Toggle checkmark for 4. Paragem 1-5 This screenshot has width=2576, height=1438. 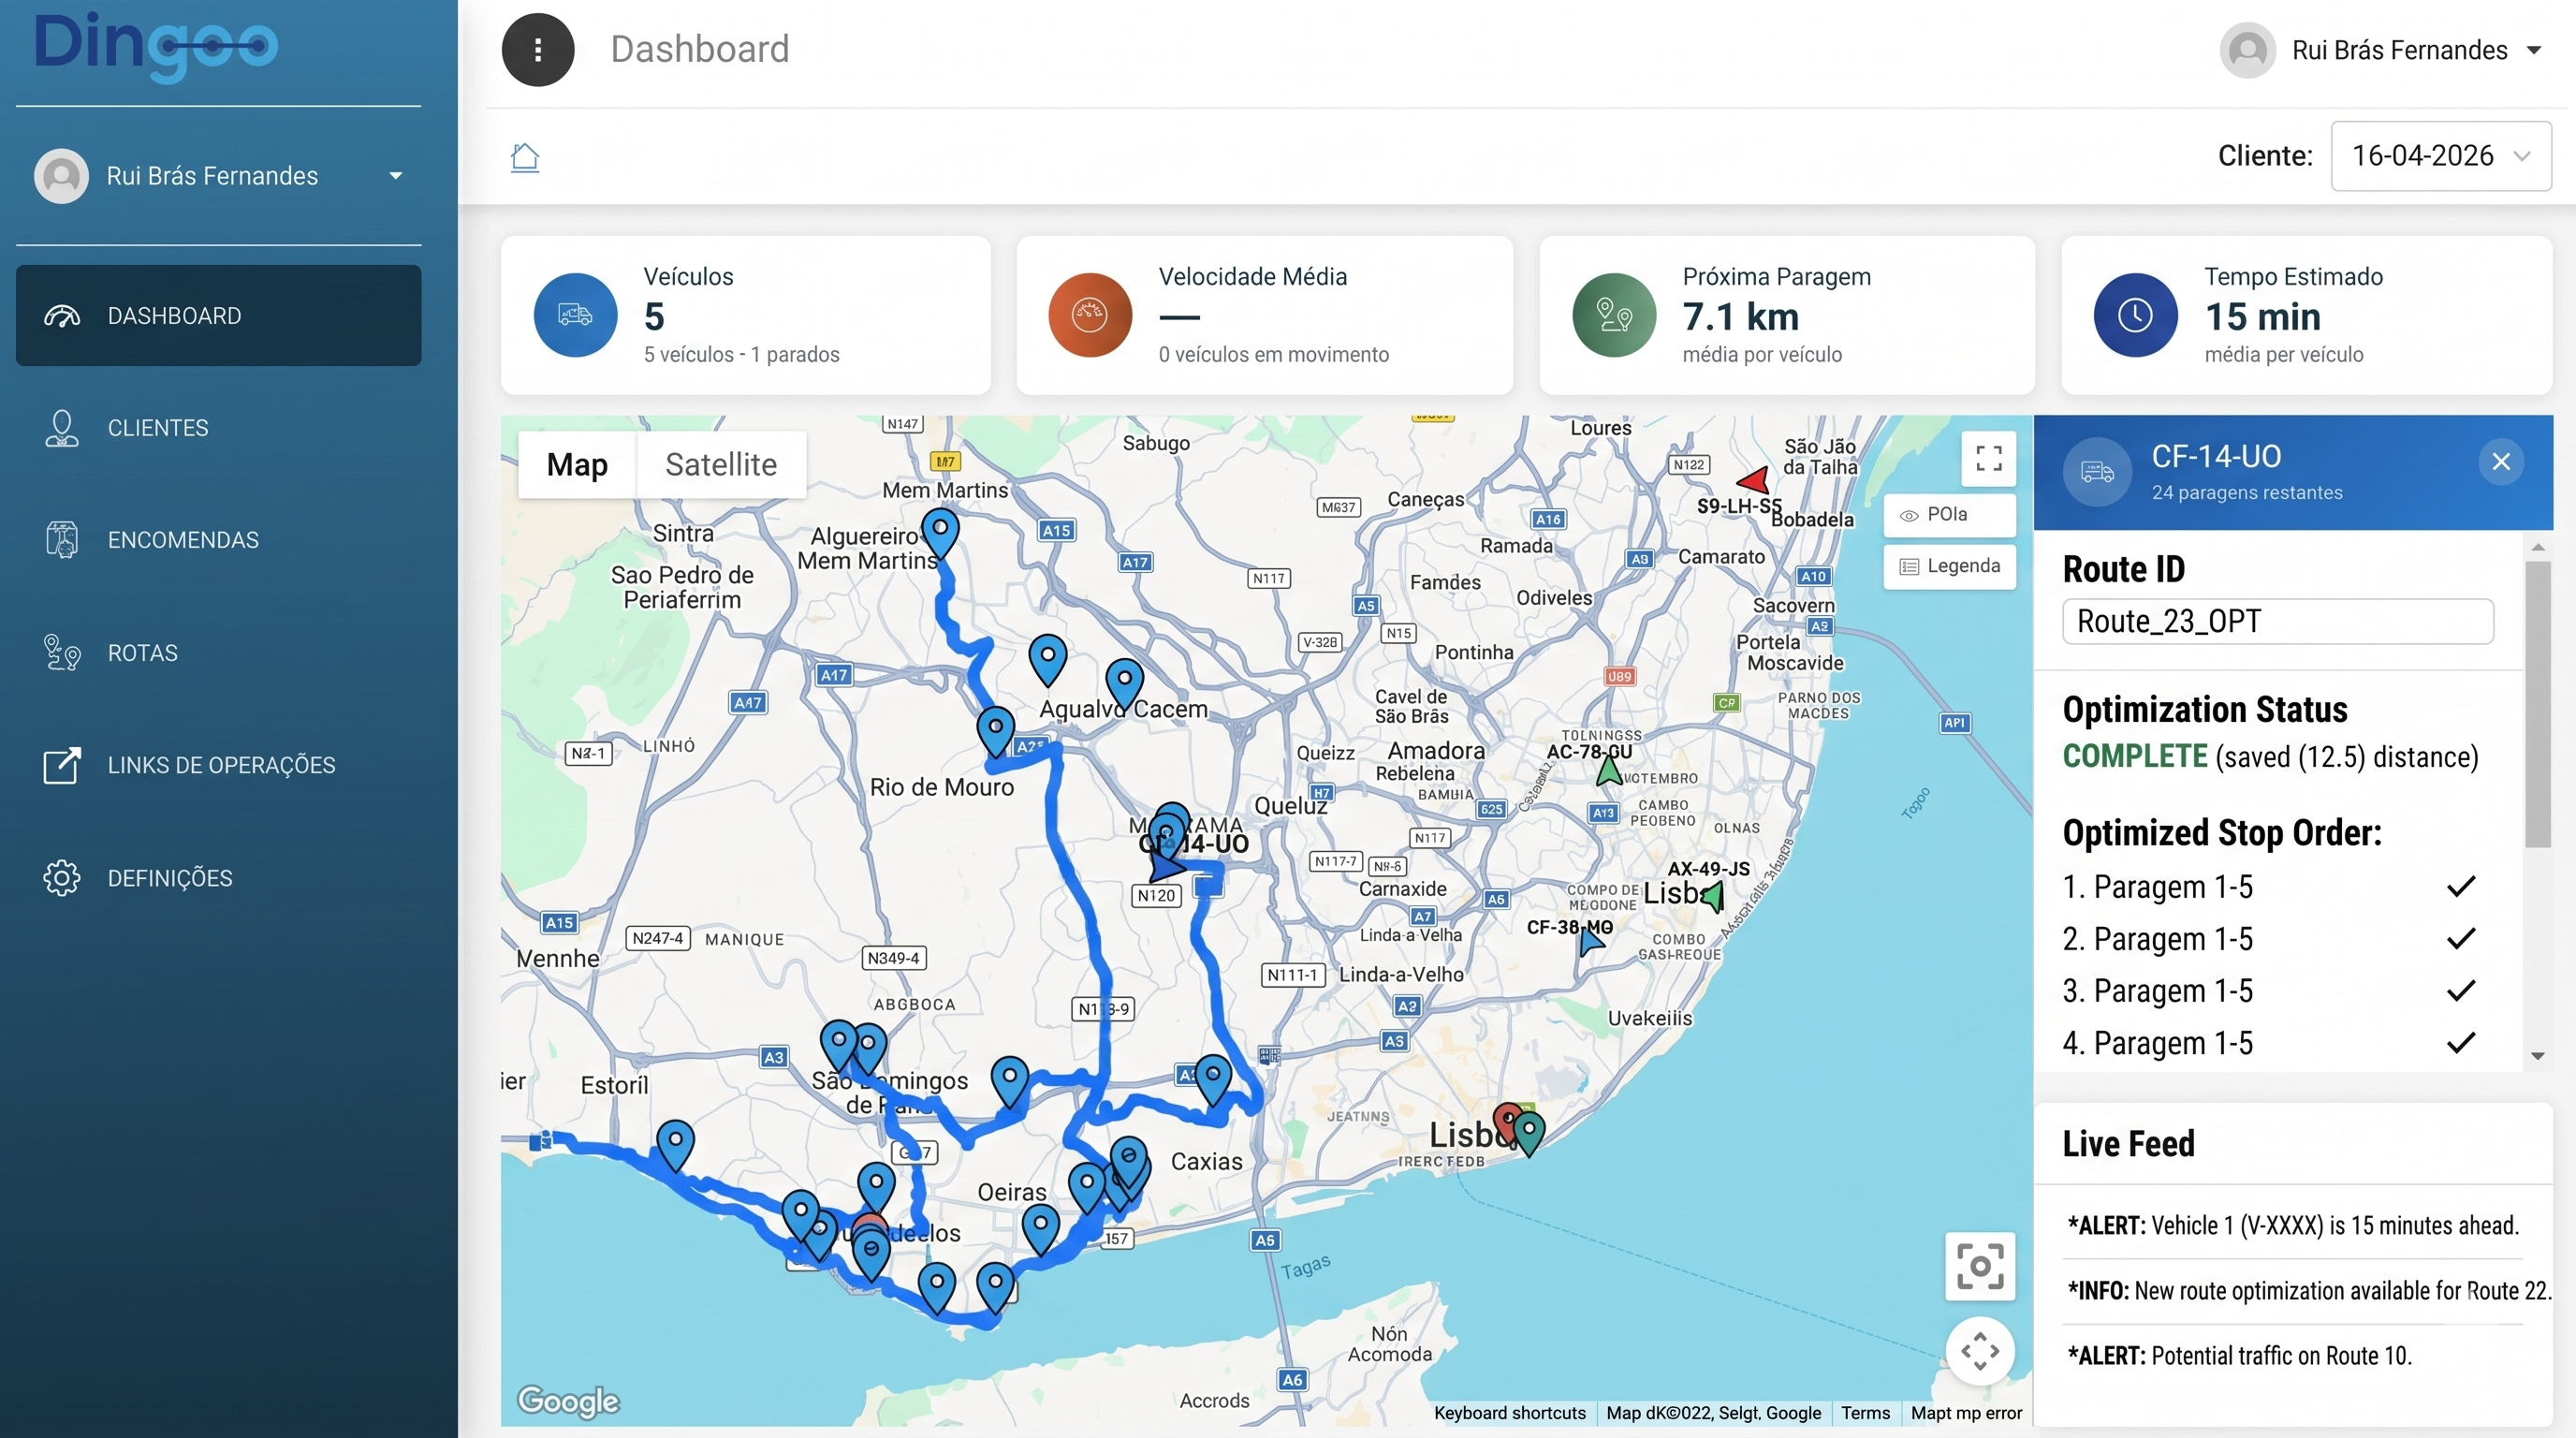coord(2461,1042)
